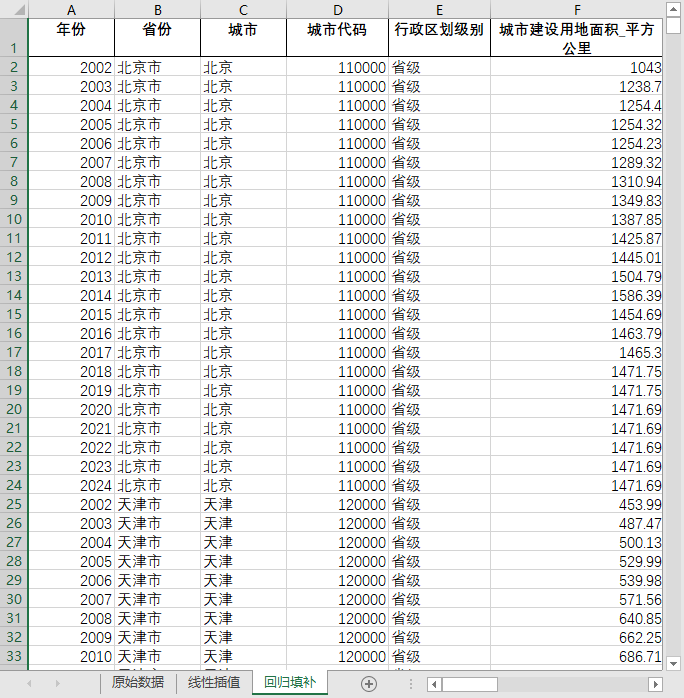Click 天津 city cell in row 33
The height and width of the screenshot is (698, 684).
(243, 656)
